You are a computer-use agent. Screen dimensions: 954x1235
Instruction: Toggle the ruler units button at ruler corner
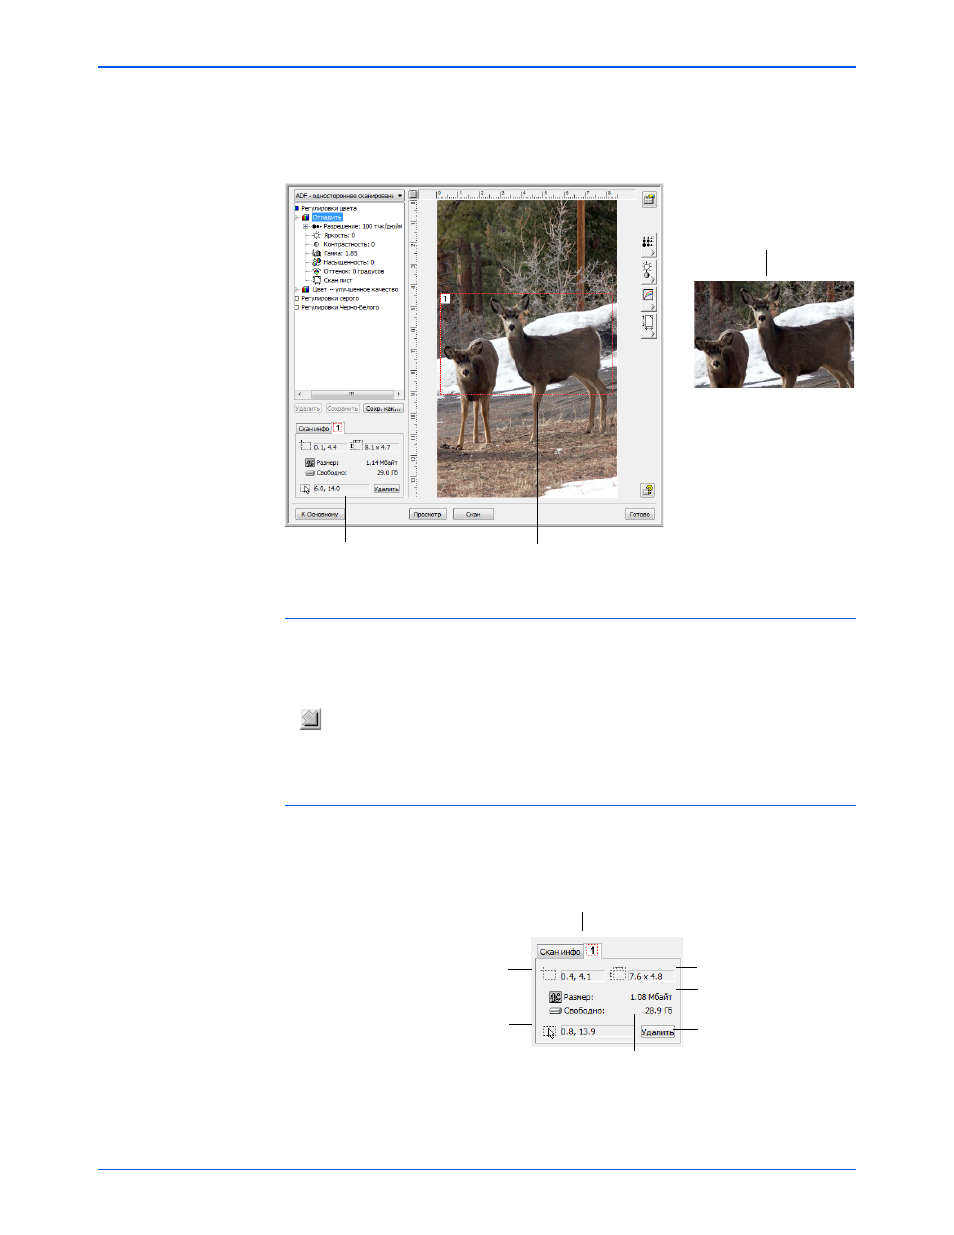click(x=411, y=195)
